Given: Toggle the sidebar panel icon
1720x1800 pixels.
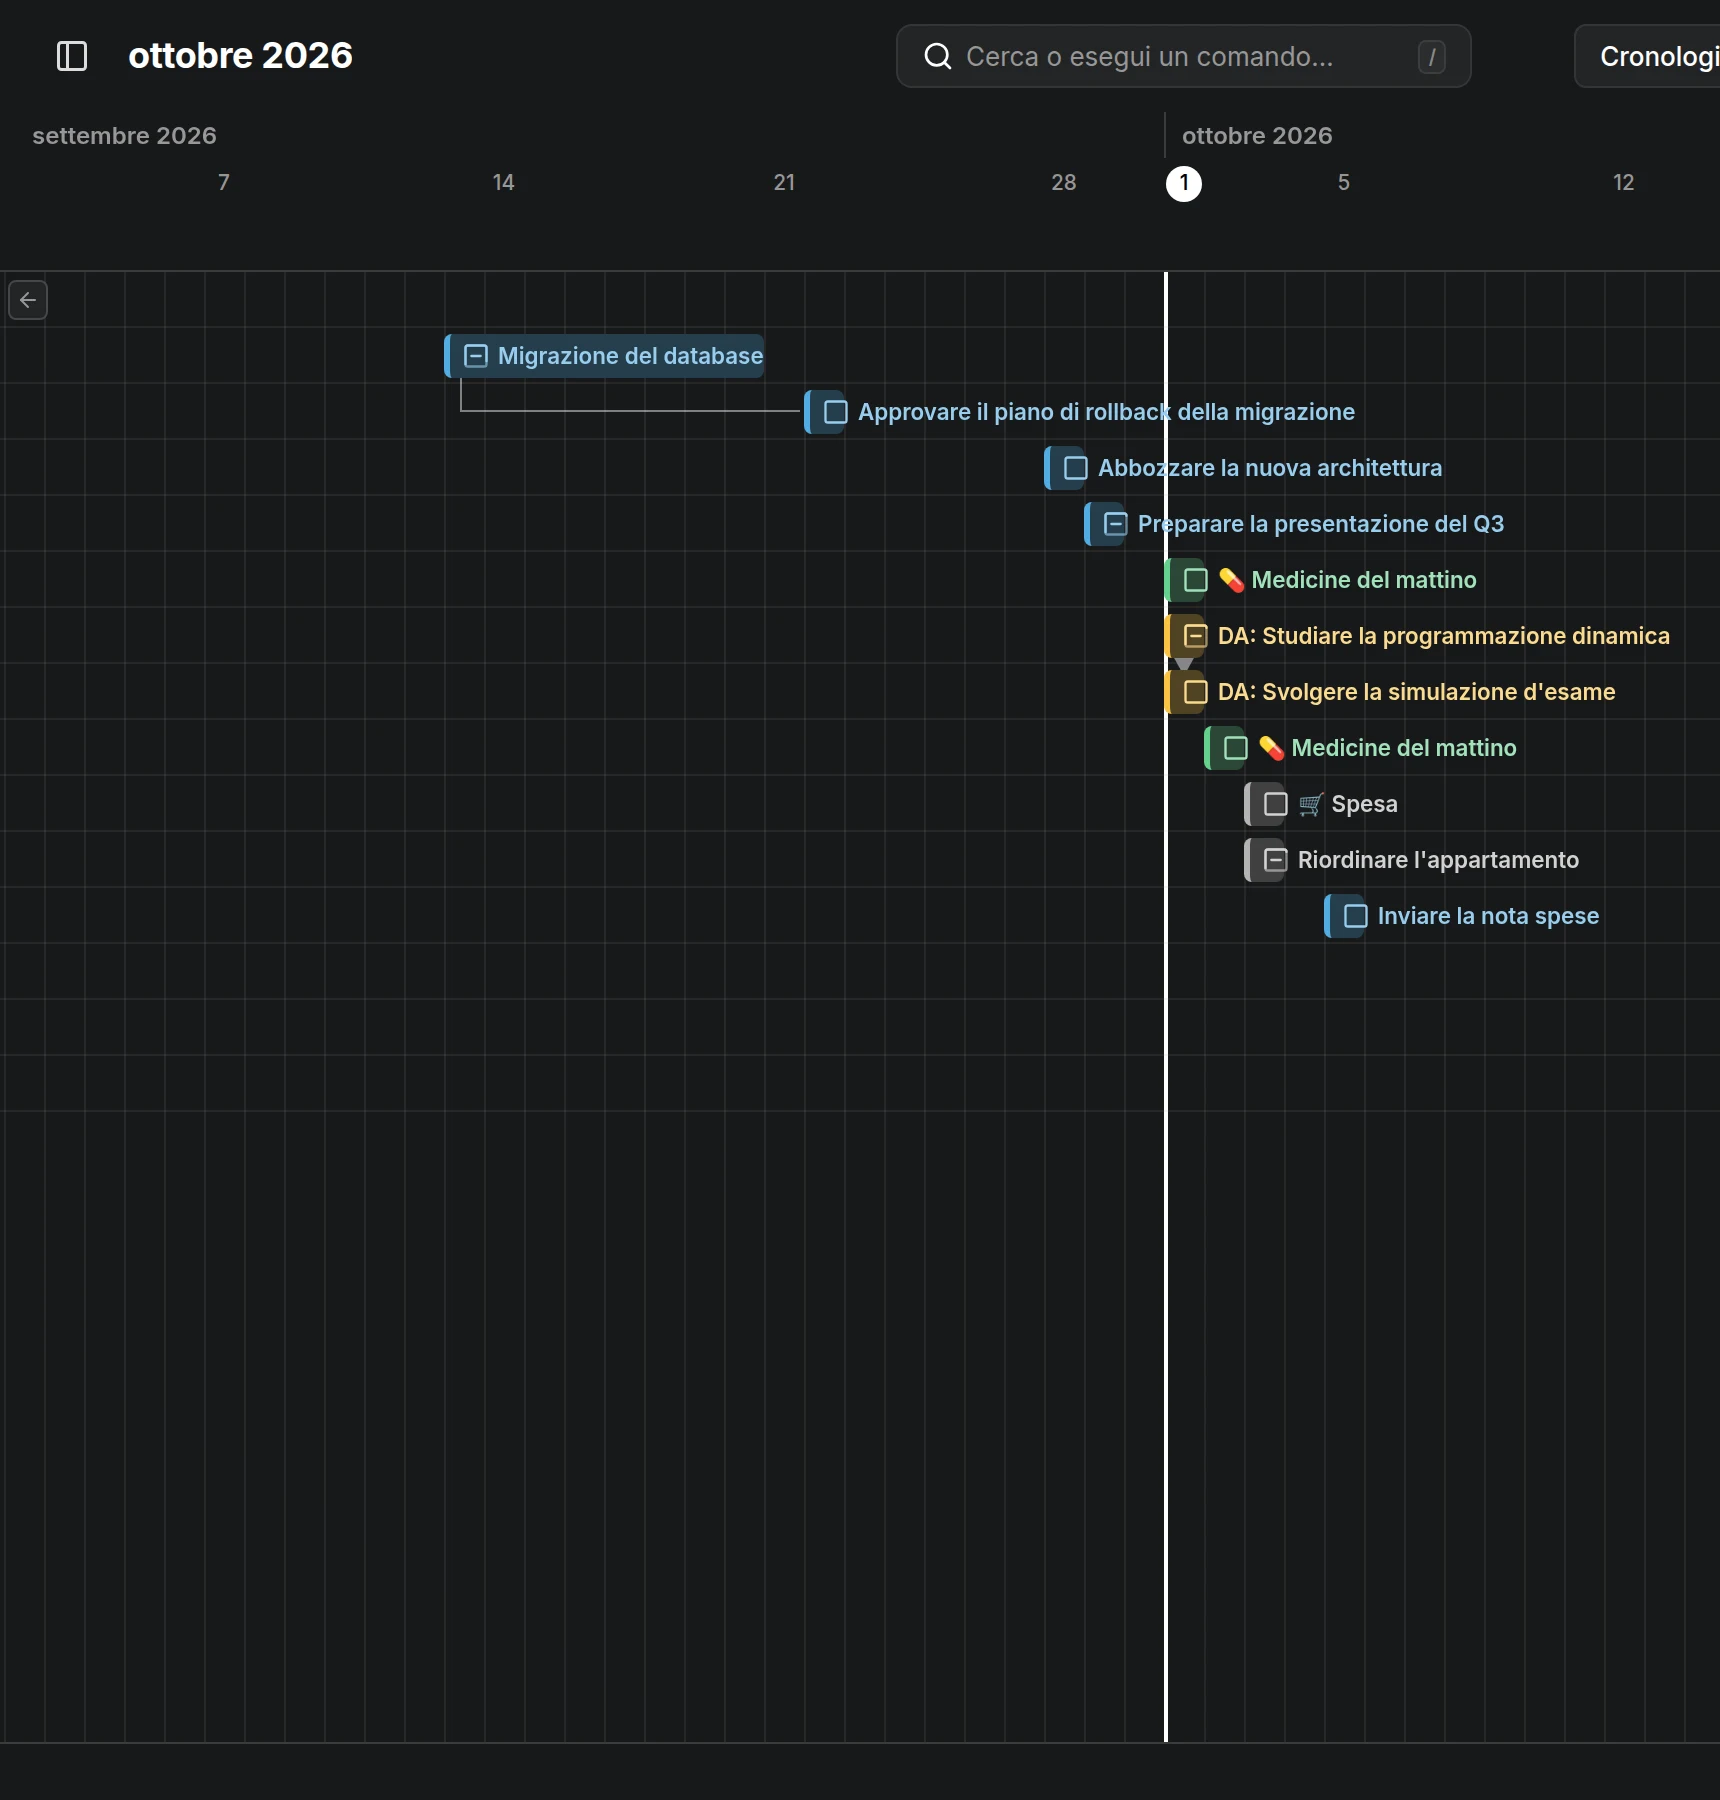Looking at the screenshot, I should click(72, 56).
